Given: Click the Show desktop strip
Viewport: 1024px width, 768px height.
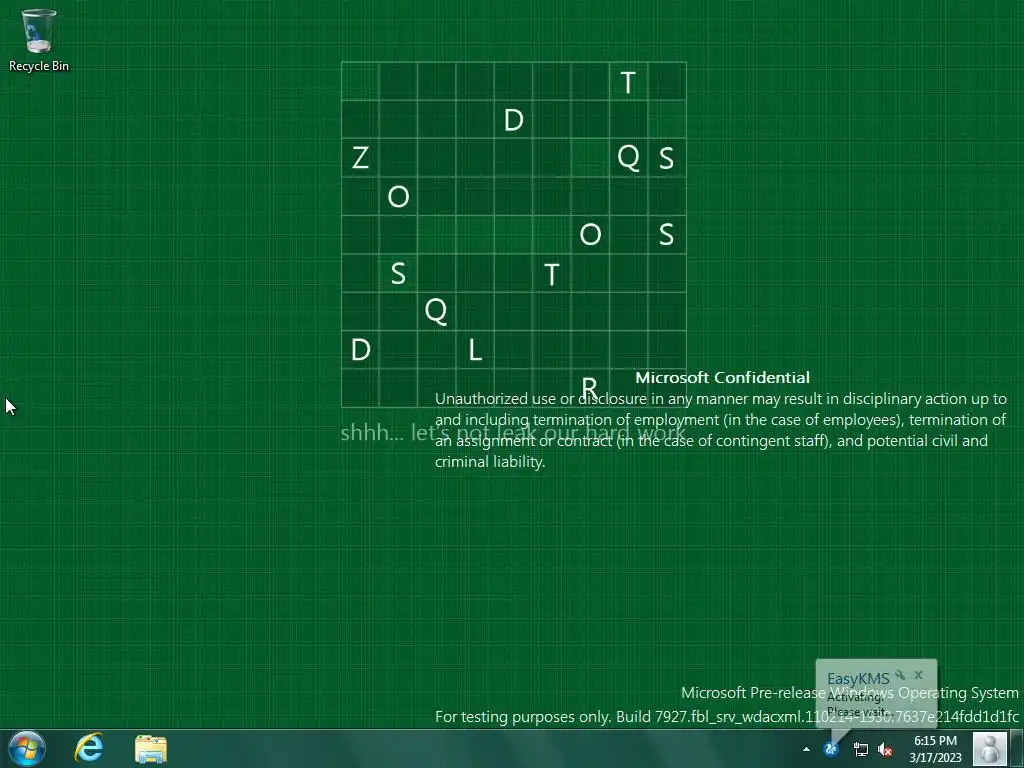Looking at the screenshot, I should pos(1017,749).
